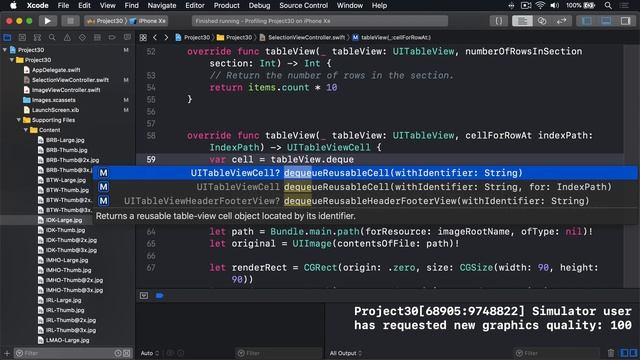Show the variables view pane

pyautogui.click(x=624, y=353)
